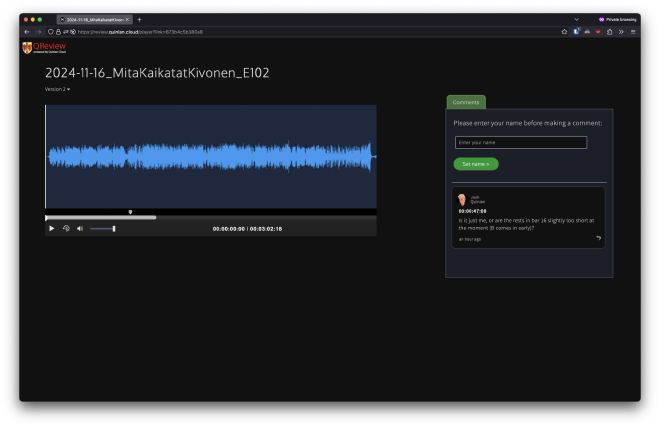Click the audio waveform display
The width and height of the screenshot is (660, 427).
pos(210,157)
